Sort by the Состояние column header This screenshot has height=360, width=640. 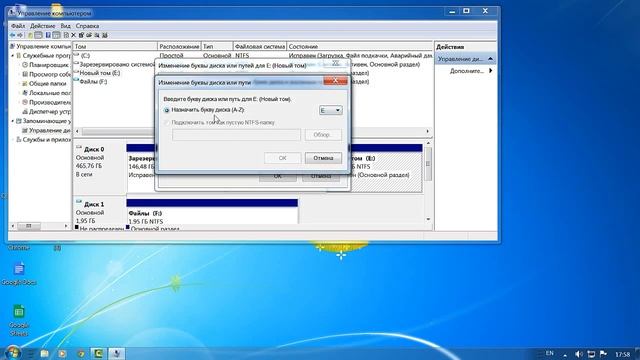[x=360, y=47]
